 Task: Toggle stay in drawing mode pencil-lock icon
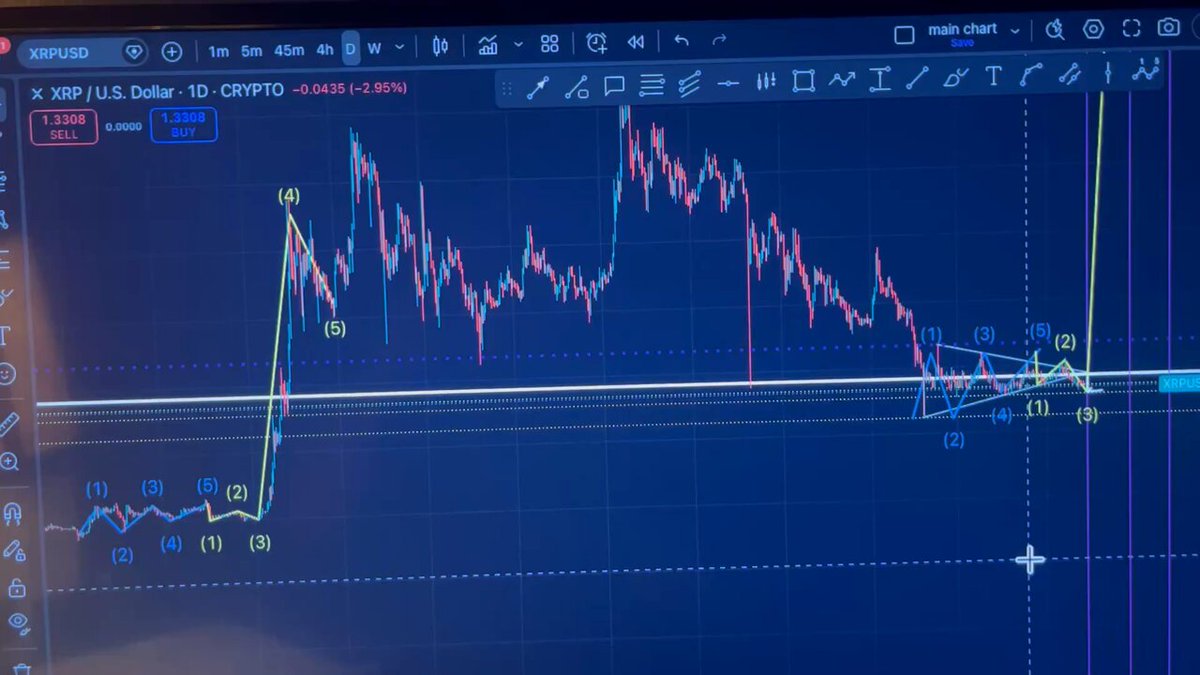click(12, 551)
